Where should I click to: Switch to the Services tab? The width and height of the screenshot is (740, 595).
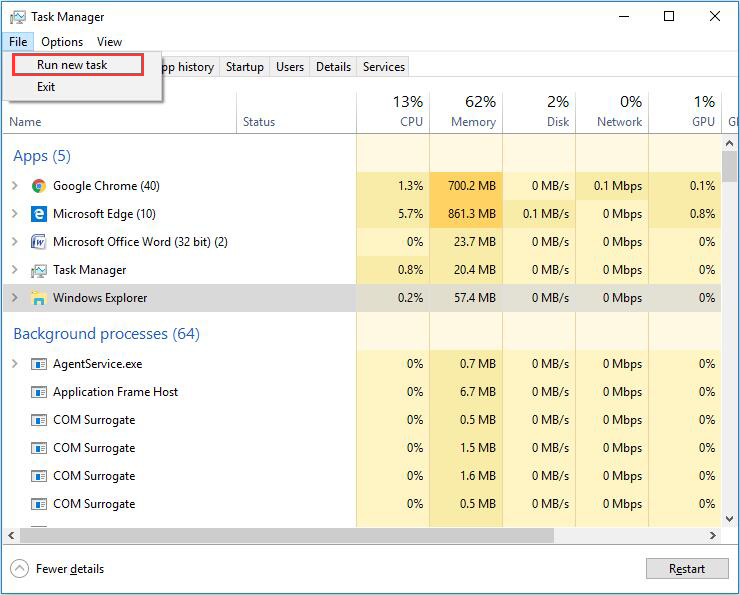point(384,67)
